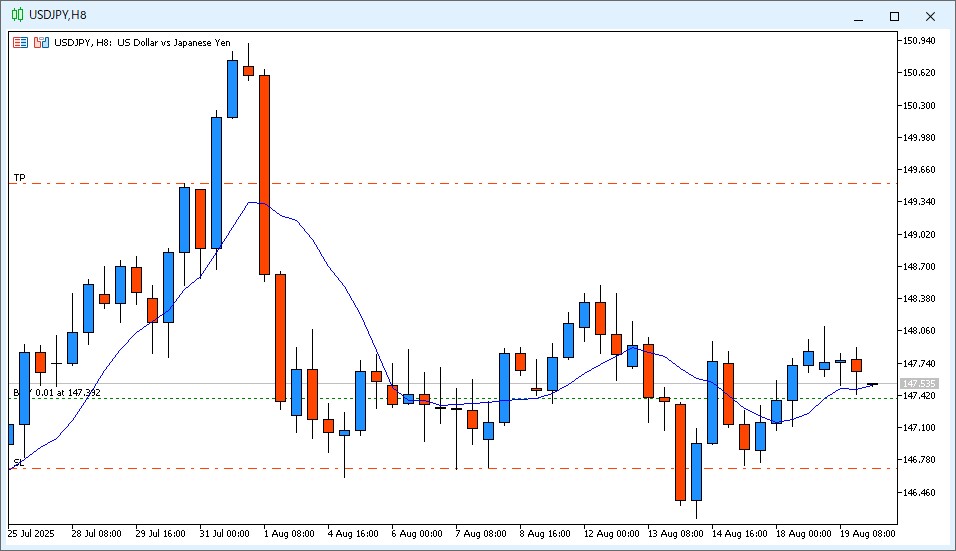Click the 149.980 price scale label
This screenshot has width=956, height=551.
(919, 138)
